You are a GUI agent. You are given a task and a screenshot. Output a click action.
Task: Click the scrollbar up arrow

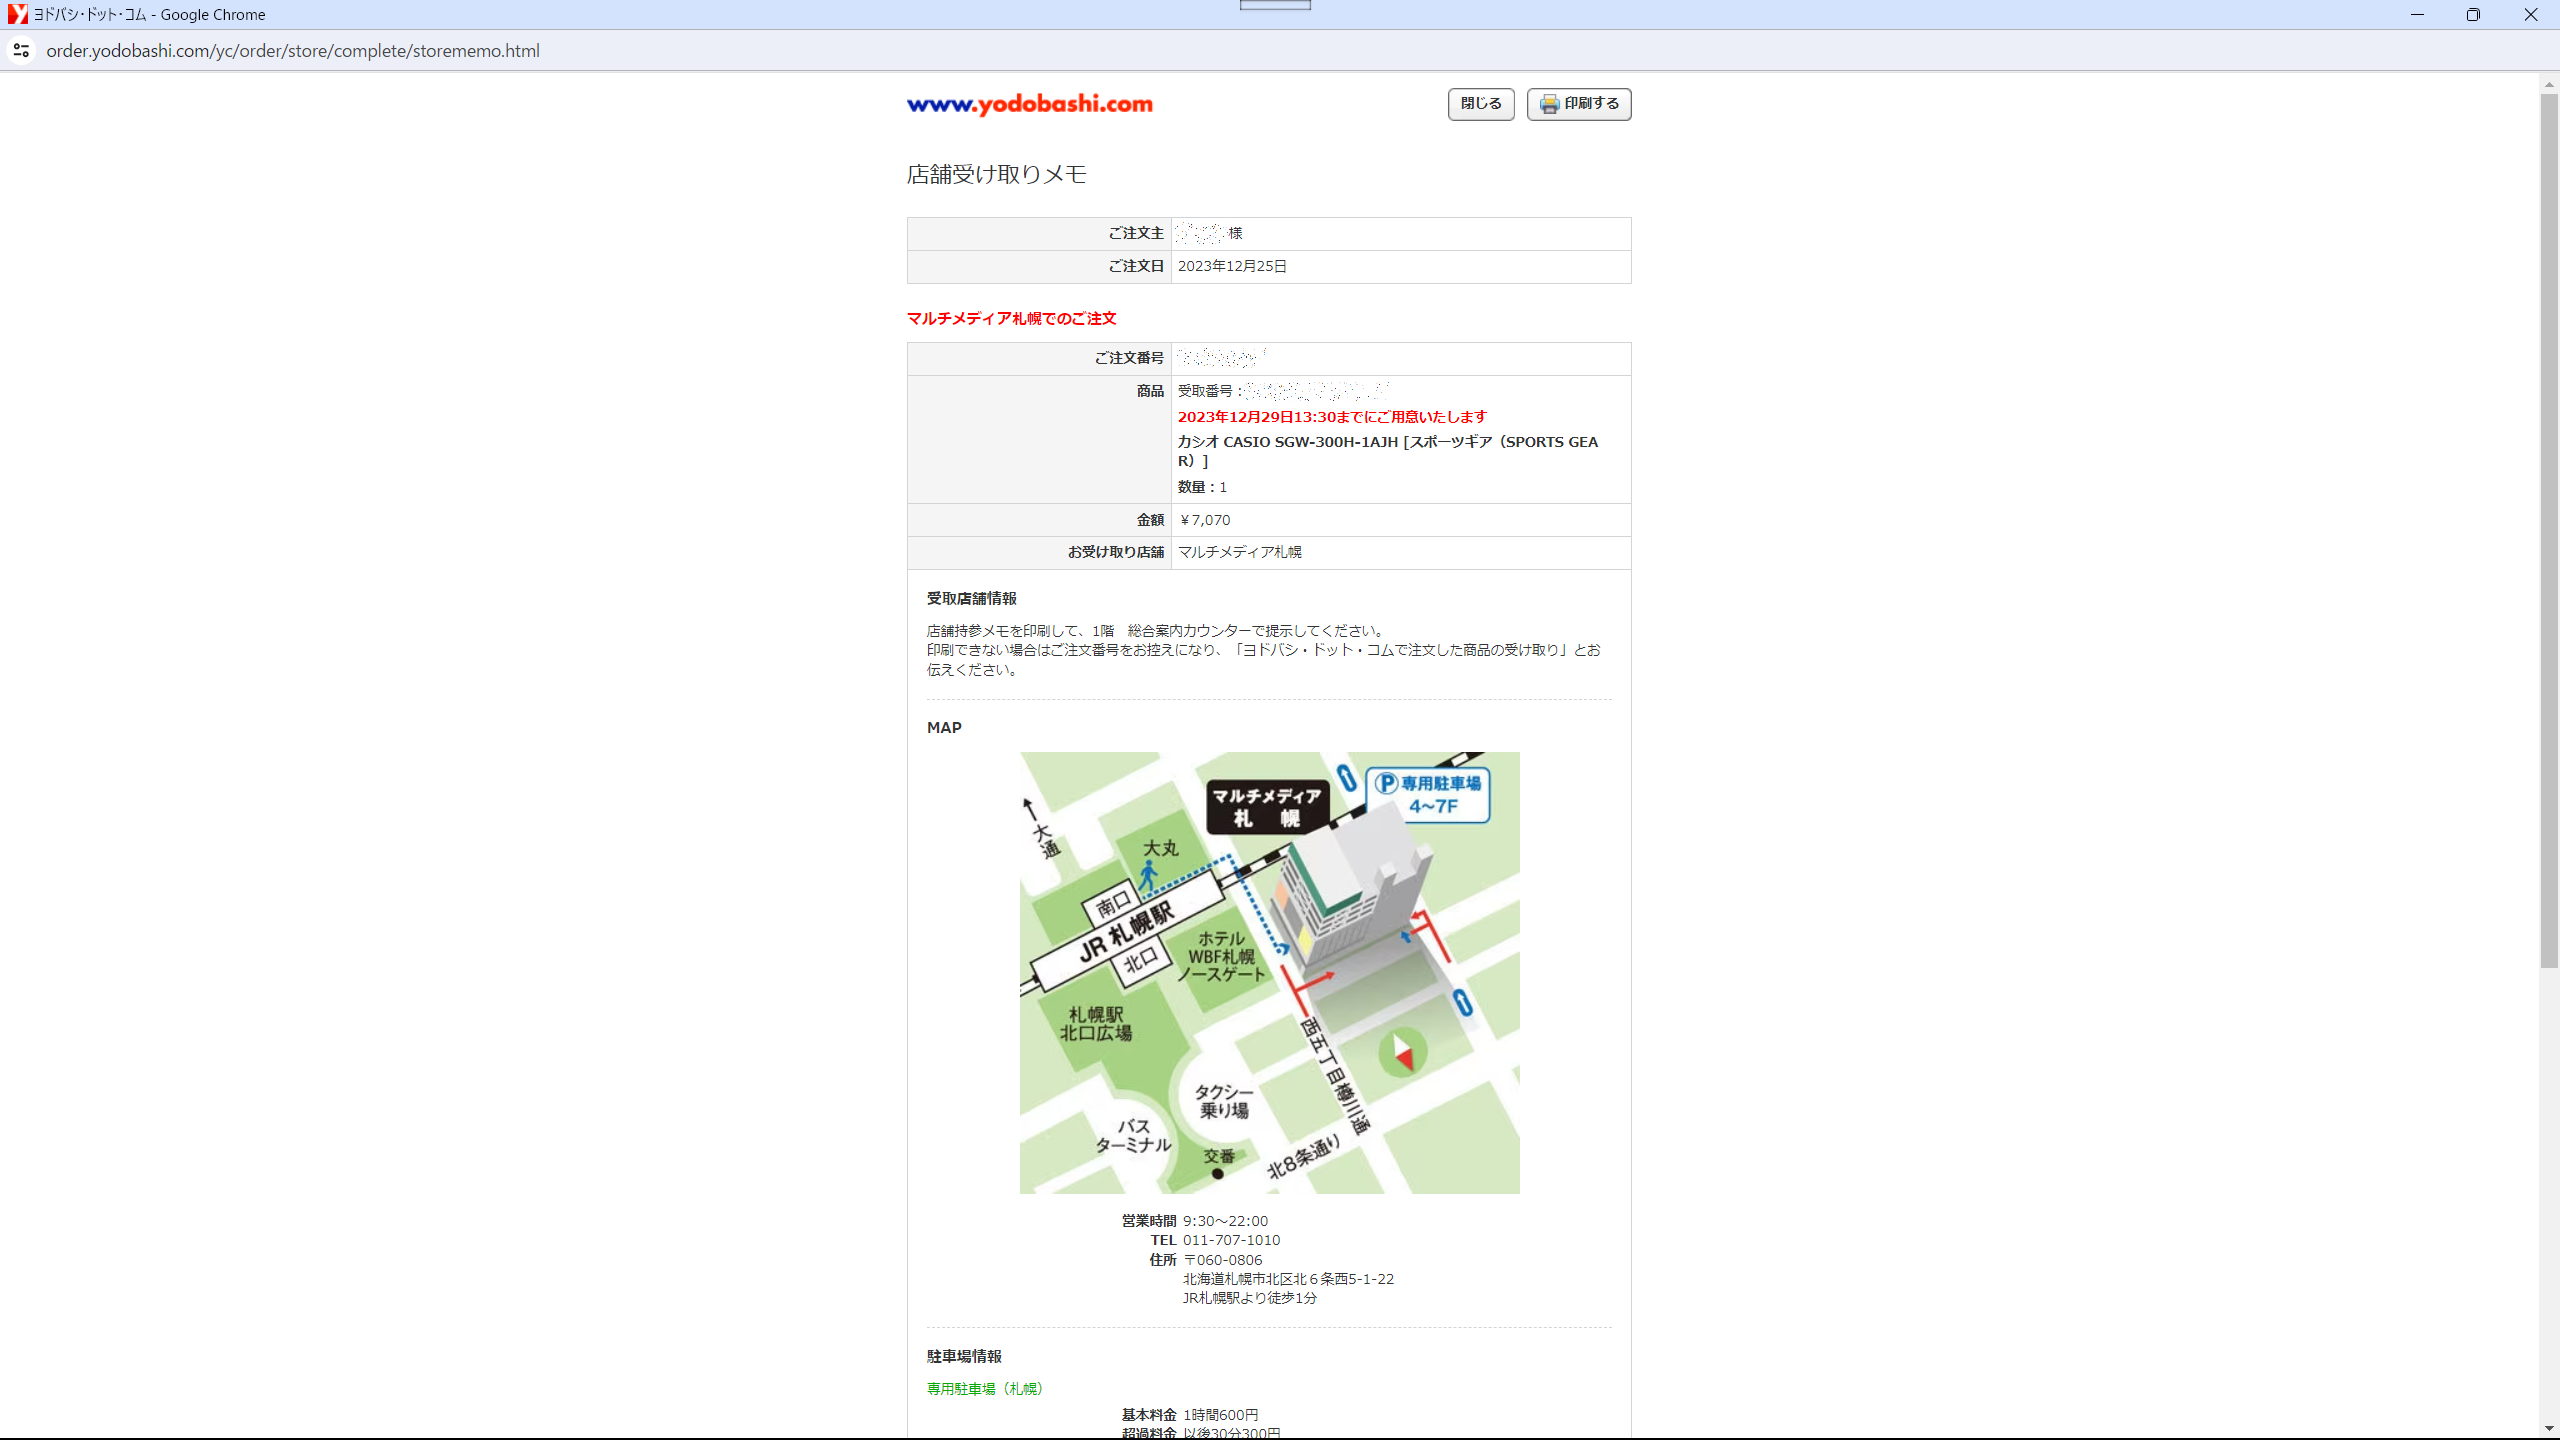tap(2550, 84)
